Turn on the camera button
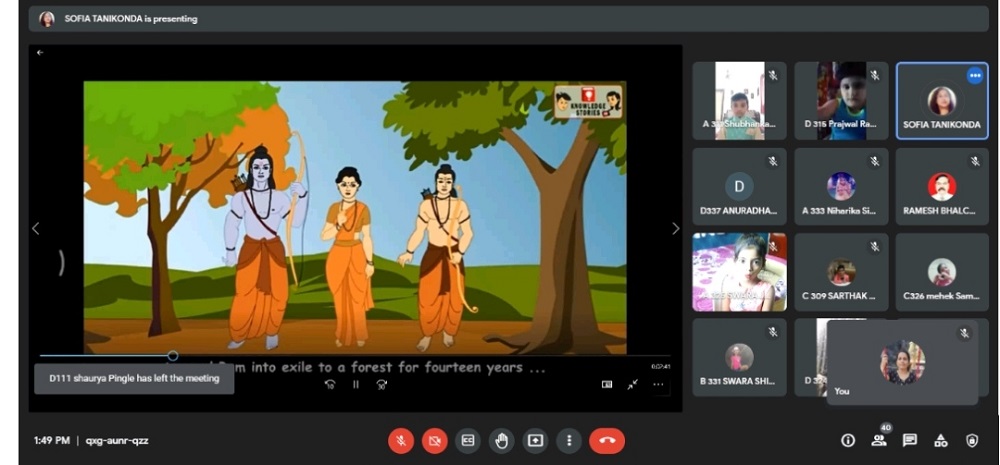1000x465 pixels. tap(434, 440)
